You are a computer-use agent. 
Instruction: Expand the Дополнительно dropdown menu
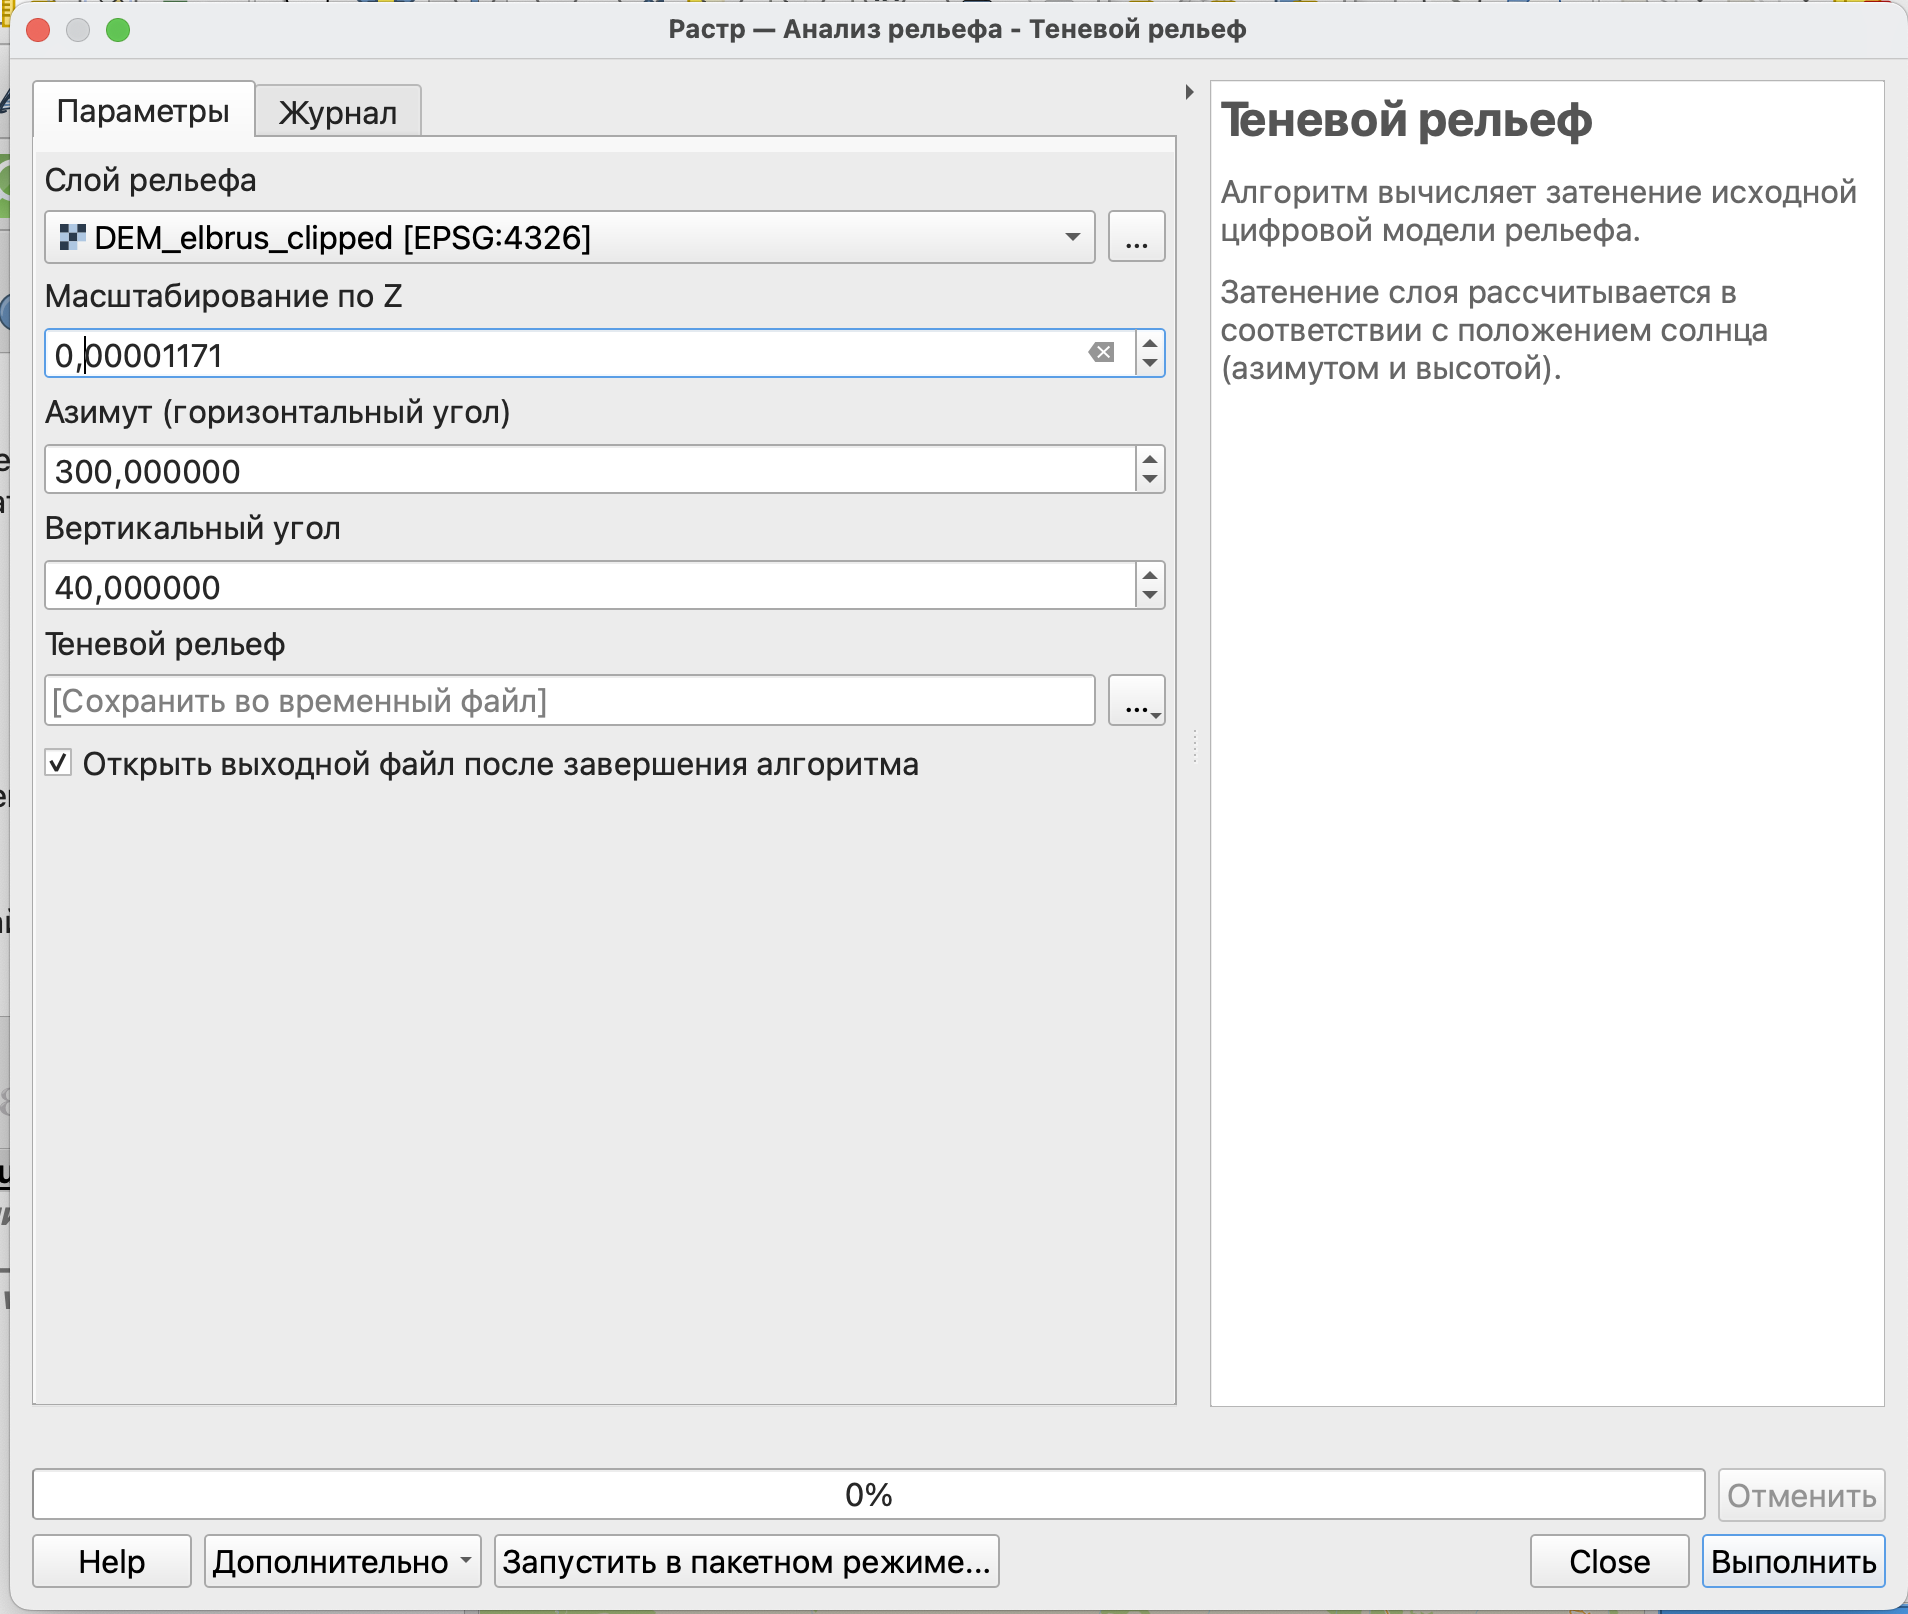point(342,1561)
